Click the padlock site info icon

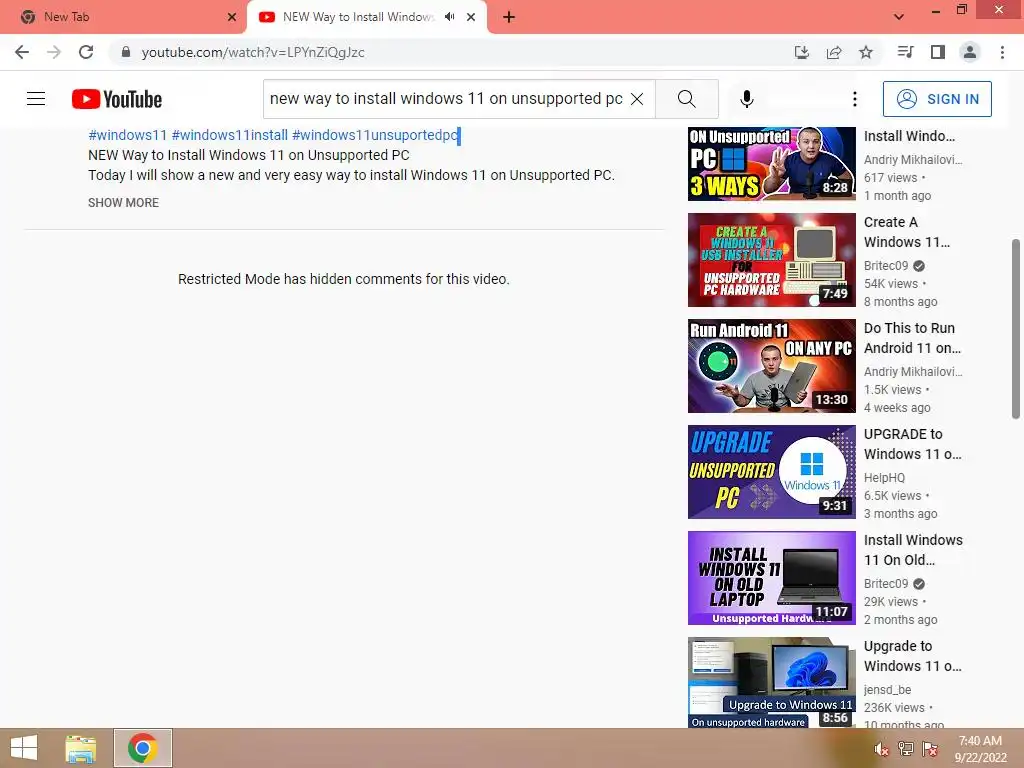click(x=126, y=52)
